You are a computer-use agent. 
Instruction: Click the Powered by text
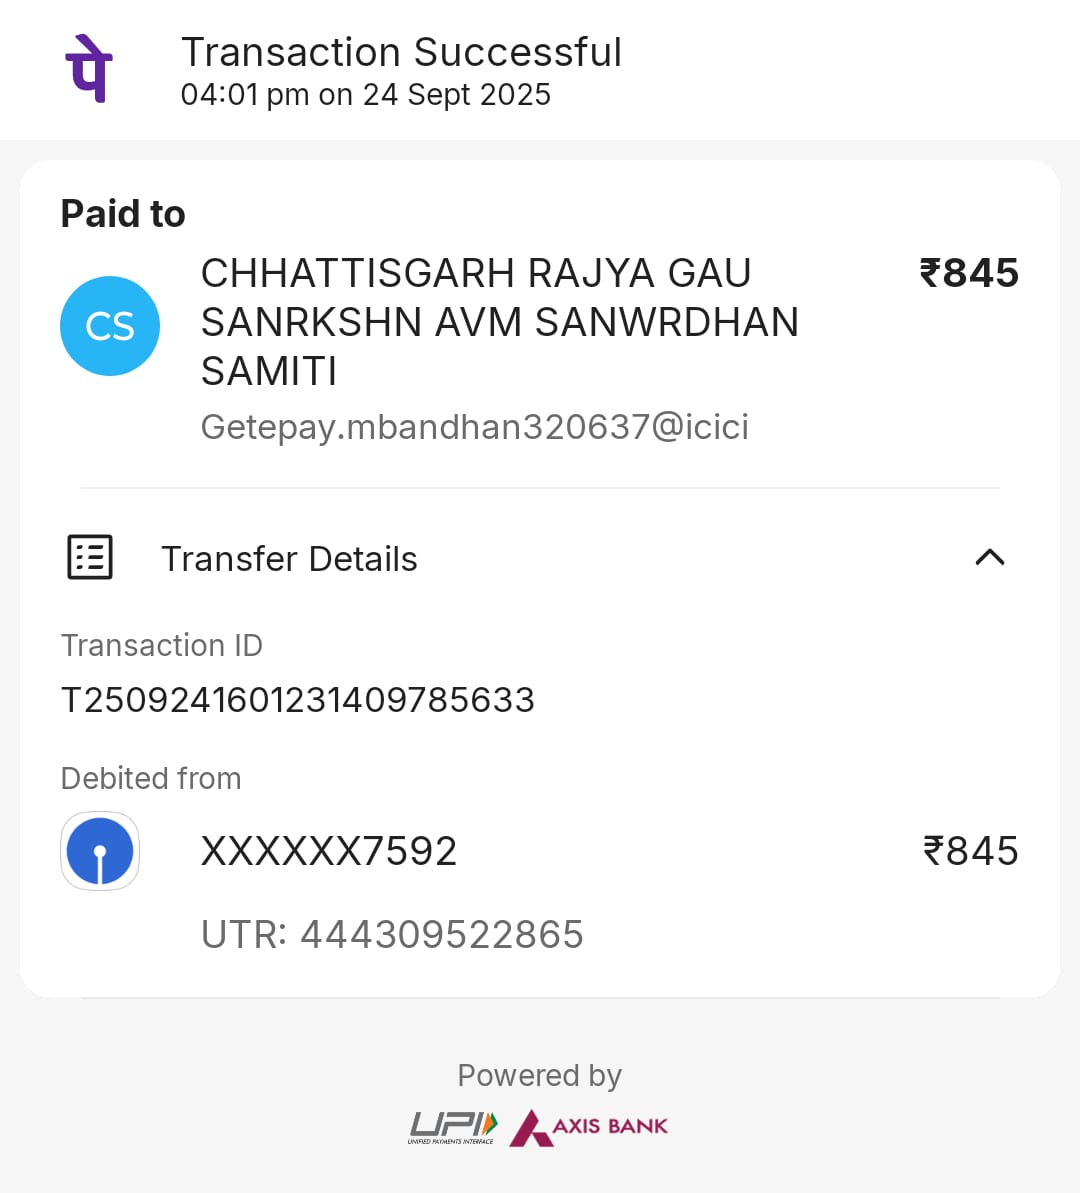[539, 1075]
